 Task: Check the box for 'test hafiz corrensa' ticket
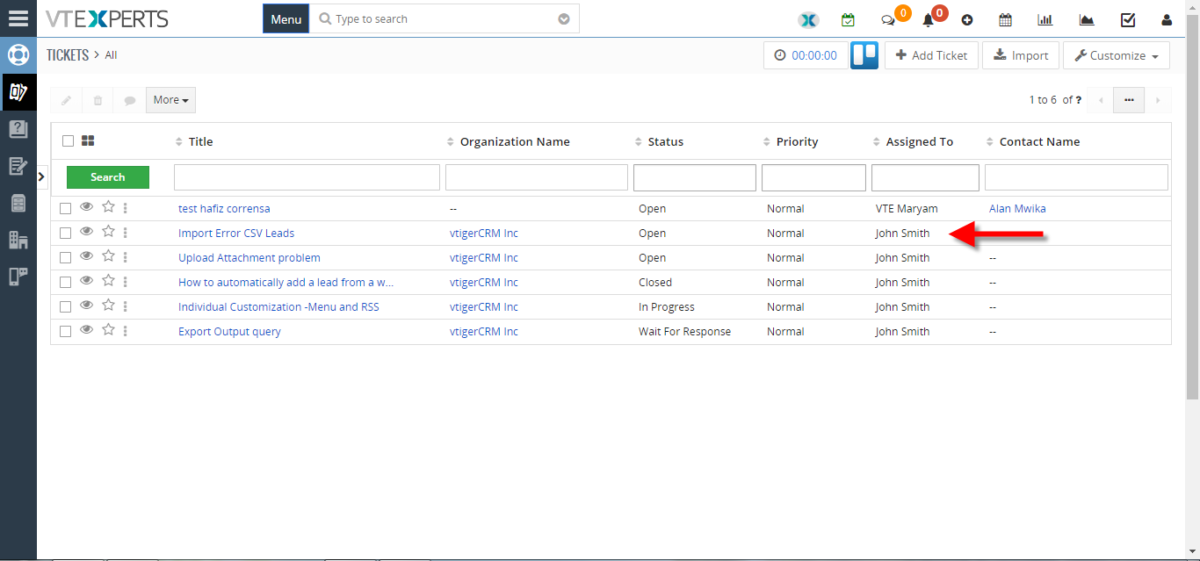tap(65, 208)
